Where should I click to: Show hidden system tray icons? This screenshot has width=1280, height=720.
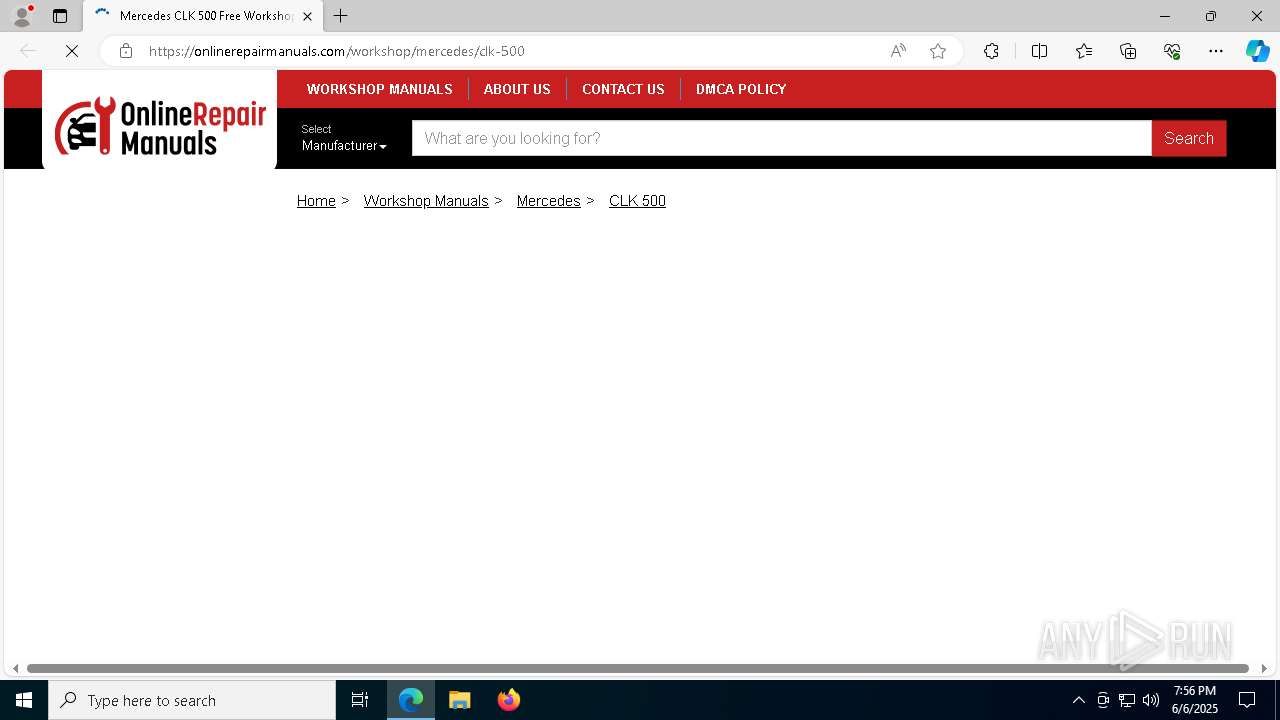click(x=1078, y=700)
